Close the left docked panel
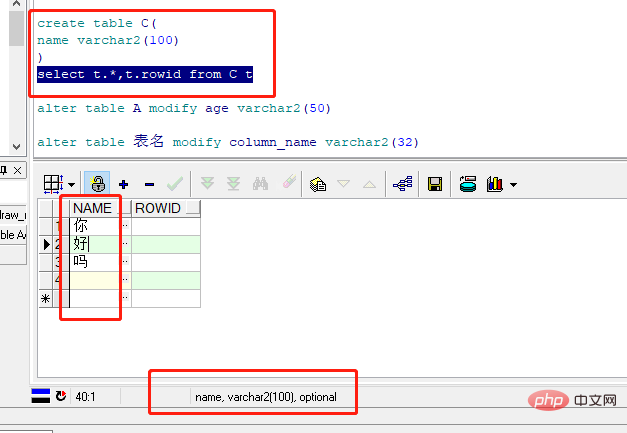The width and height of the screenshot is (627, 433). [18, 171]
